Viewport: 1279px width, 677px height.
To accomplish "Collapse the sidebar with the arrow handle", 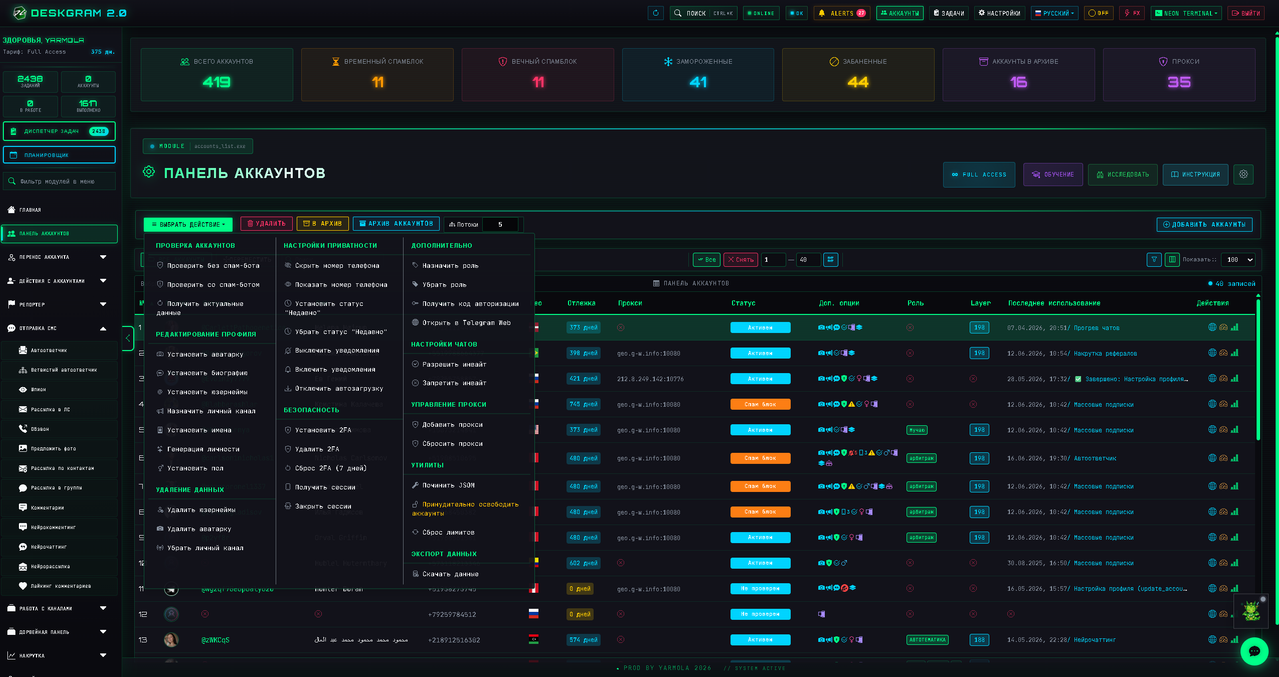I will tap(127, 338).
